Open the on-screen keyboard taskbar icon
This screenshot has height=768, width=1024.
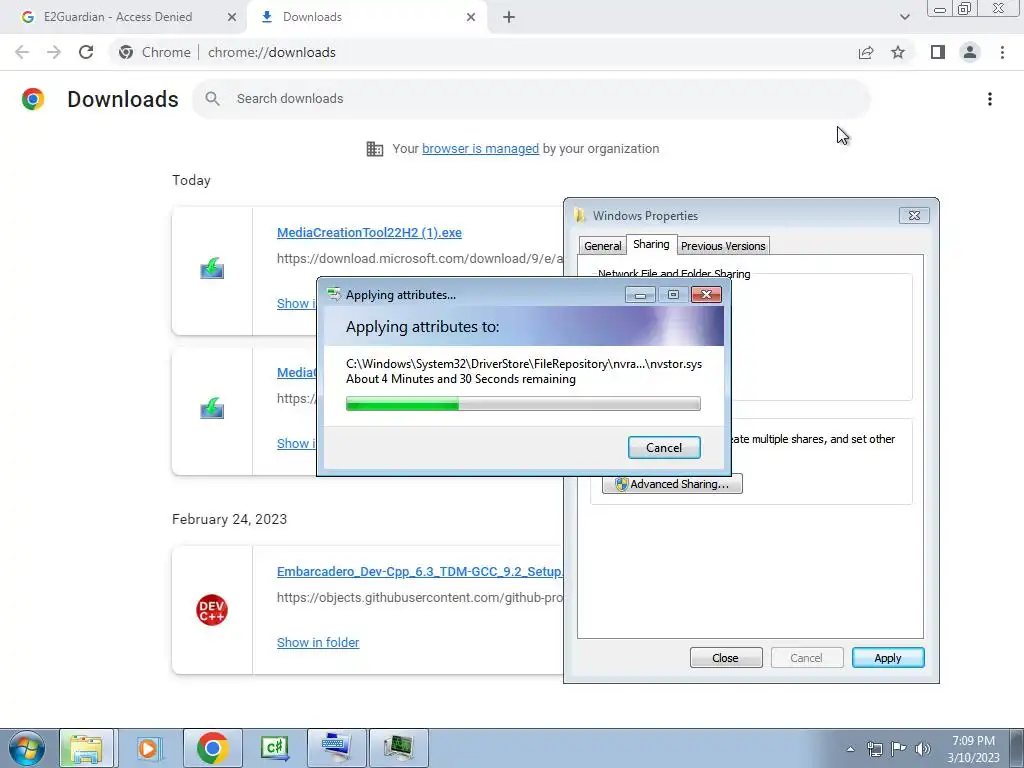tap(336, 748)
